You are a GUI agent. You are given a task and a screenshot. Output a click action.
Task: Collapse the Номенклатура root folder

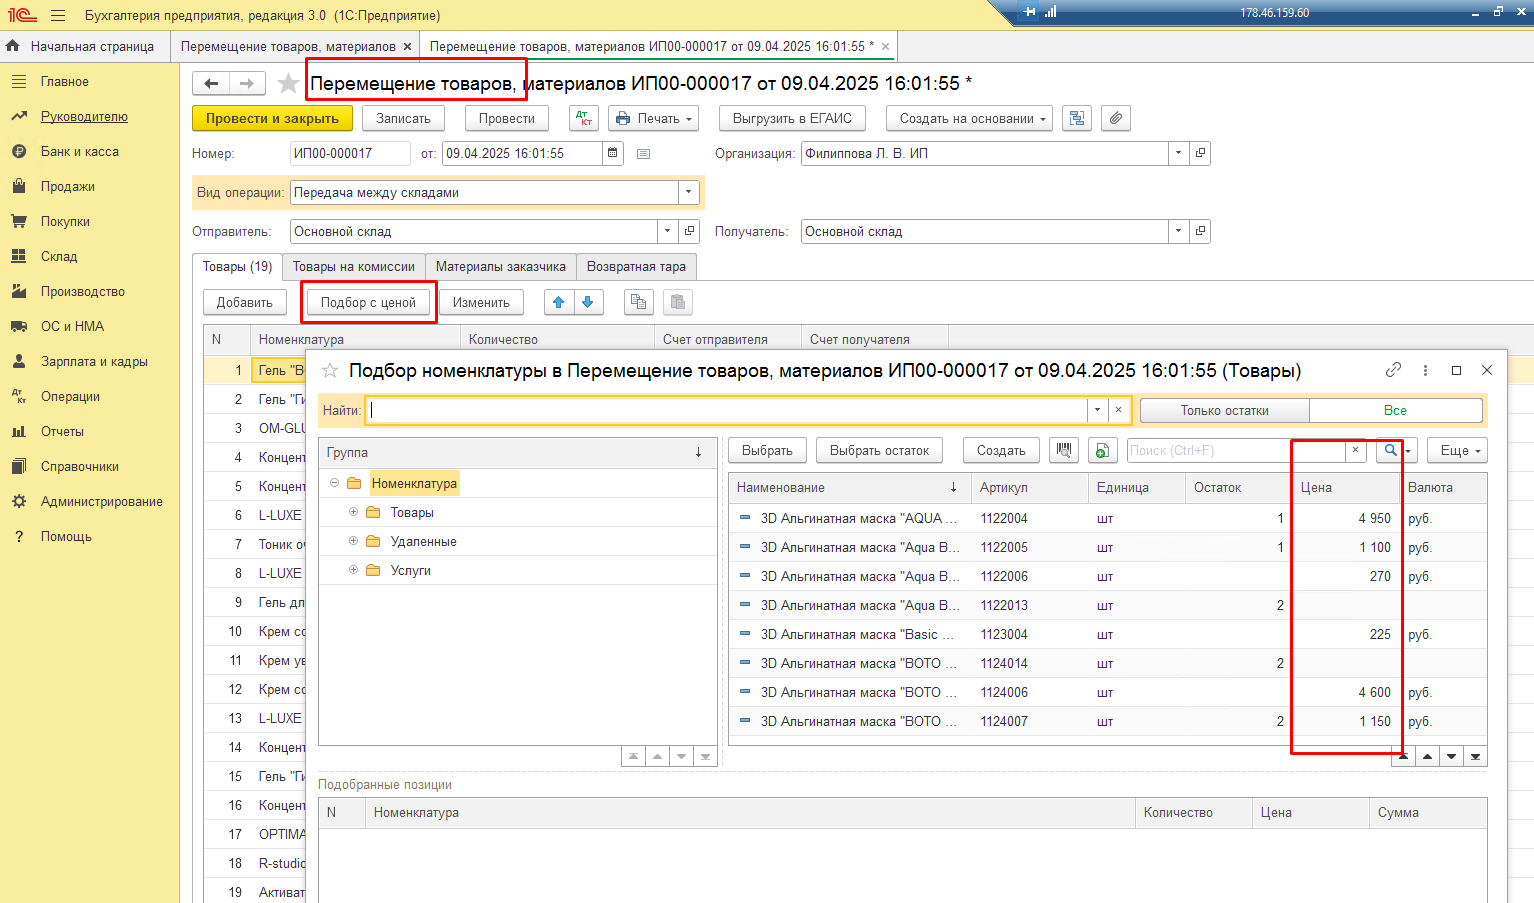click(x=334, y=483)
